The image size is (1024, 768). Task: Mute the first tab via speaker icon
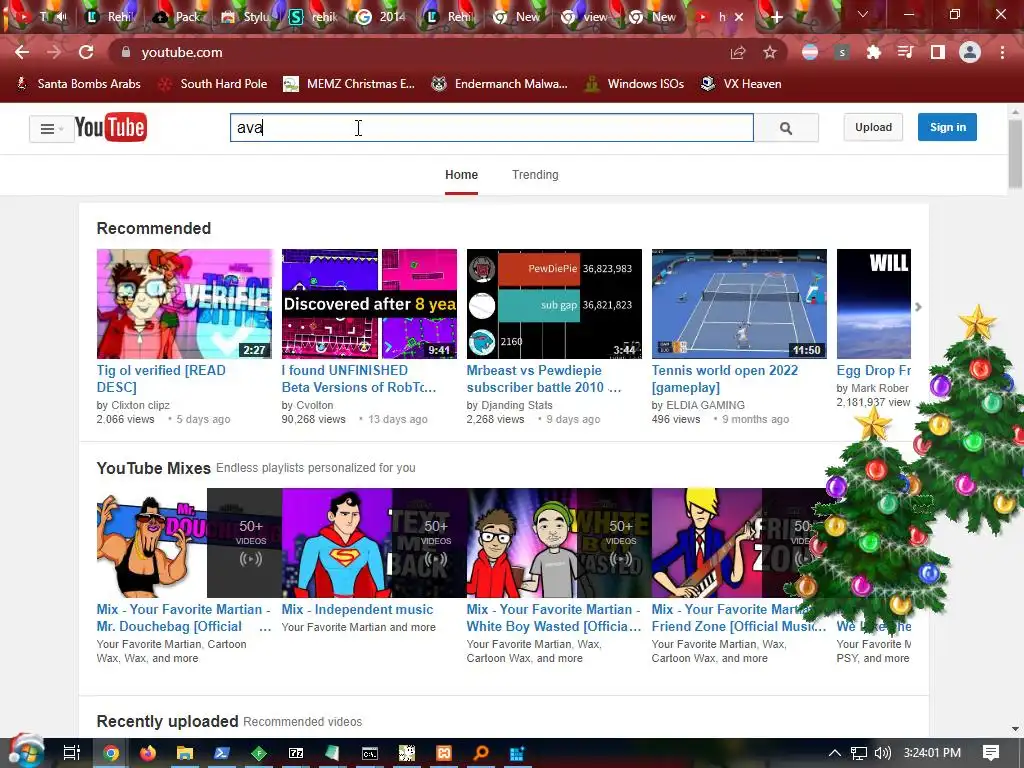[x=61, y=16]
